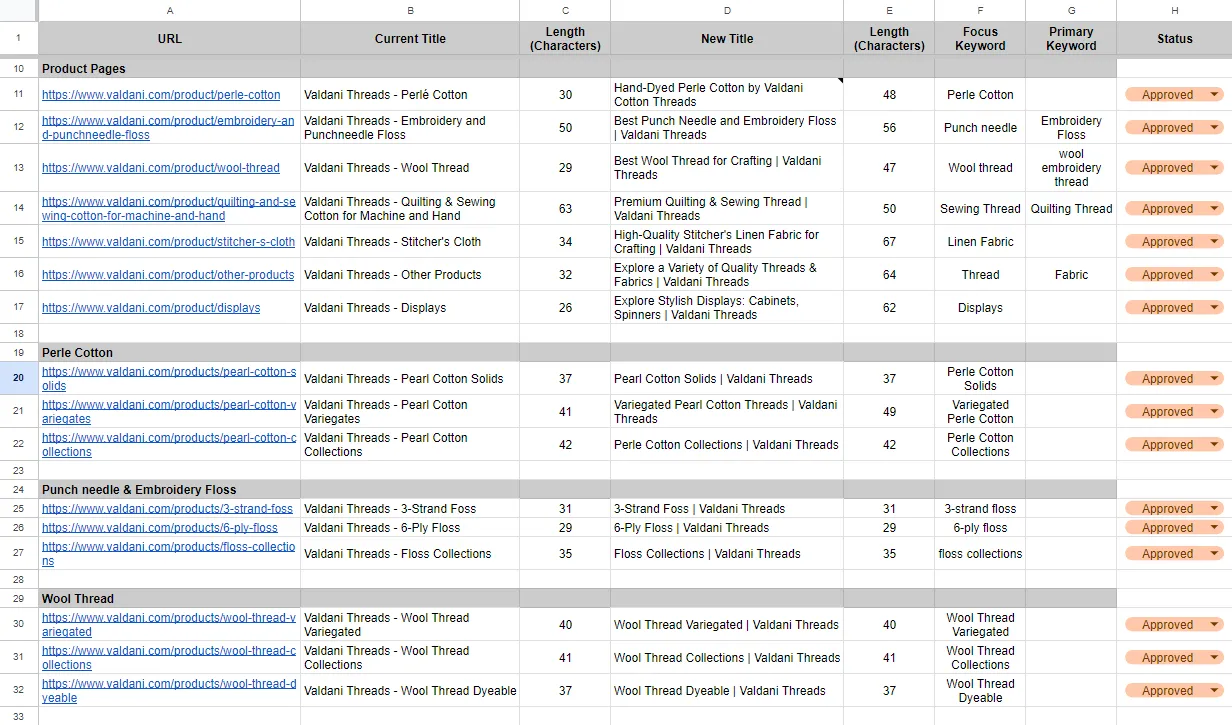
Task: Select cell 'Variegated Pearl Cotton Threads | Valdani Threads'
Action: pos(727,412)
